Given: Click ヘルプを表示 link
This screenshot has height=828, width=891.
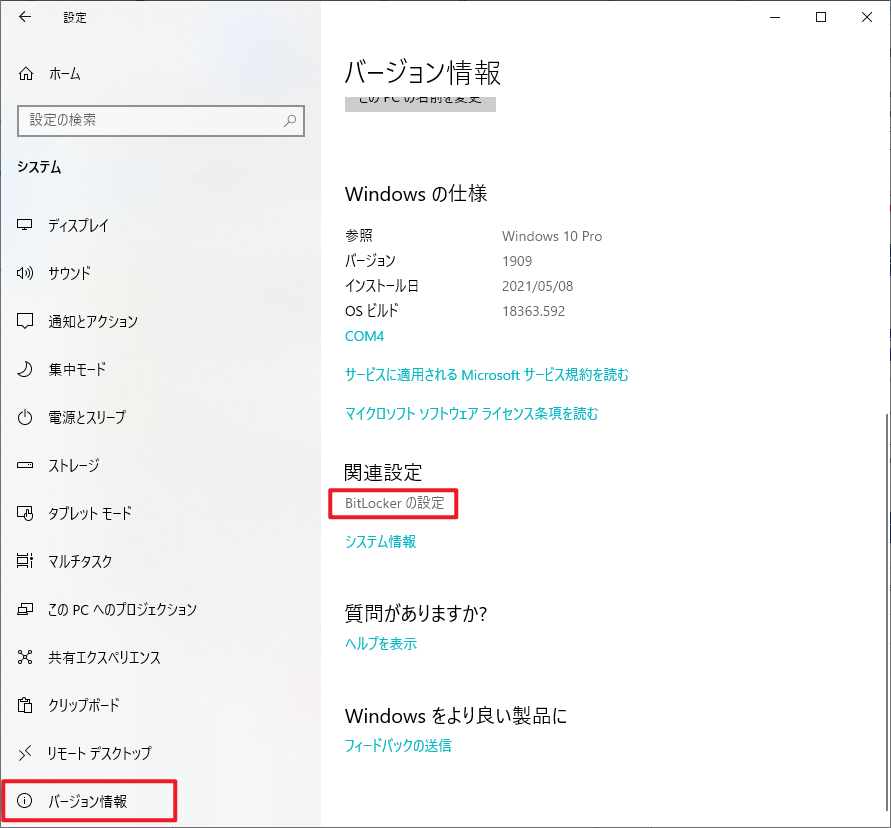Looking at the screenshot, I should coord(380,644).
